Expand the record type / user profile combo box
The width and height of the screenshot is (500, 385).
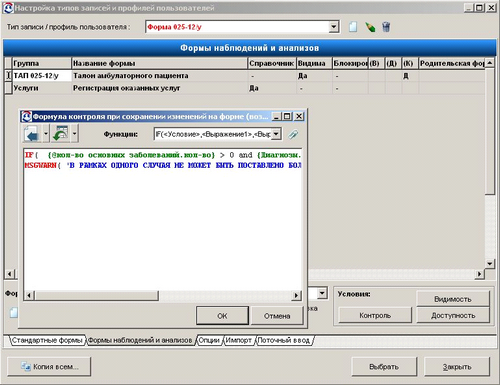pos(333,27)
